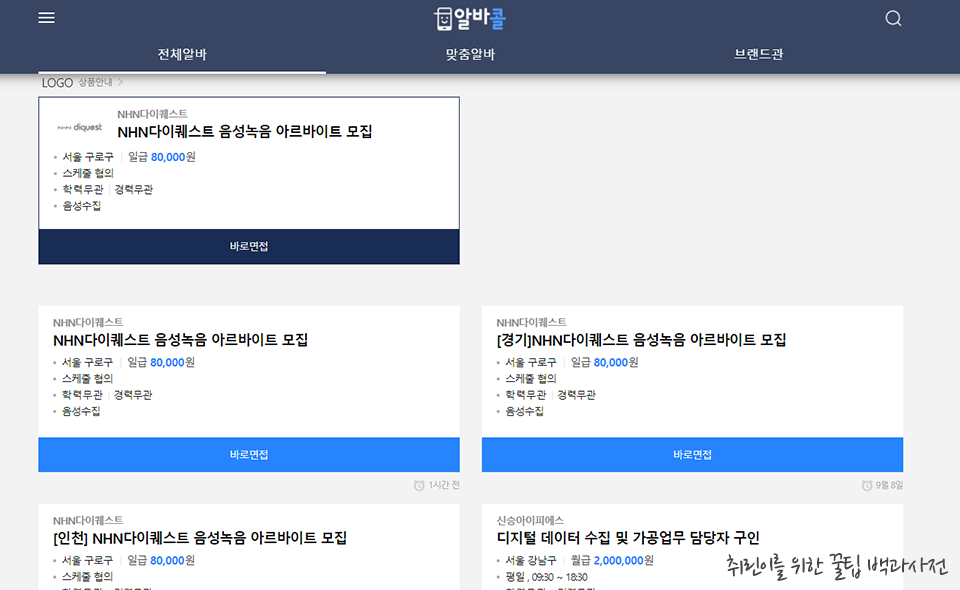Click 바로면접 on the [경기] job card
960x590 pixels.
692,454
